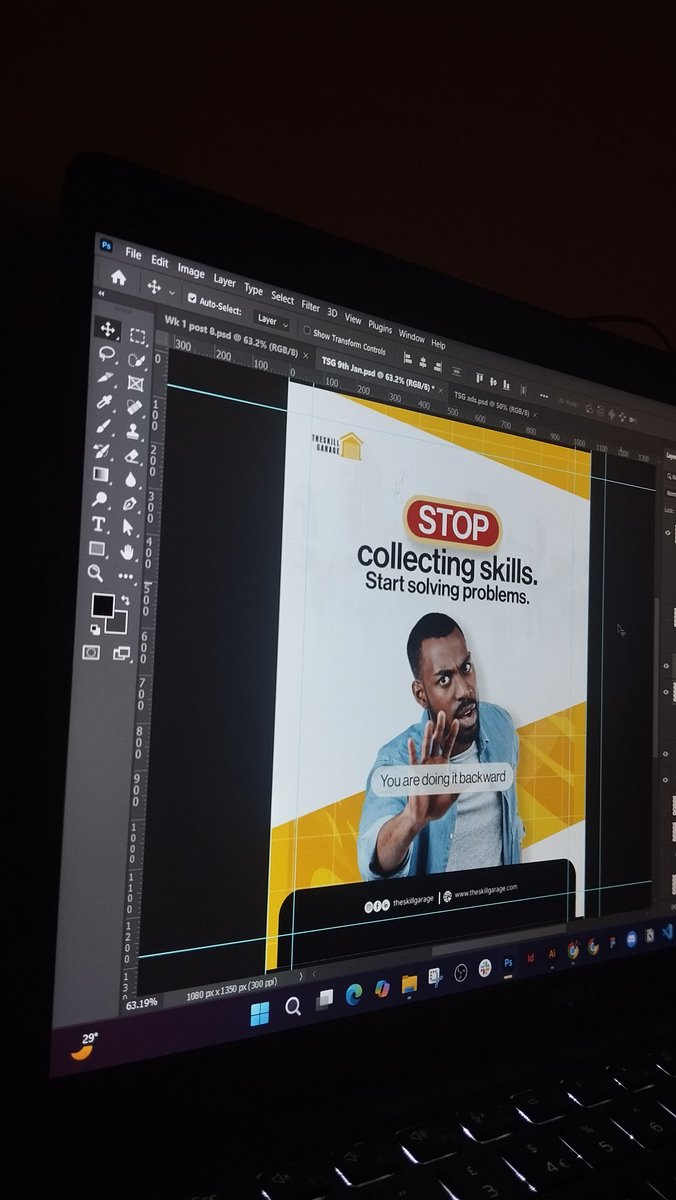
Task: Select the Hand tool
Action: (x=126, y=551)
